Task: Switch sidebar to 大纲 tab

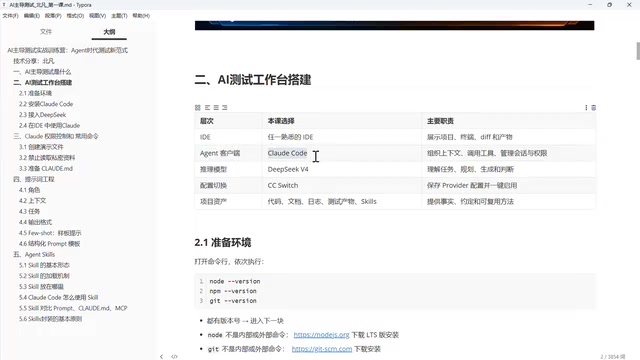Action: [109, 31]
